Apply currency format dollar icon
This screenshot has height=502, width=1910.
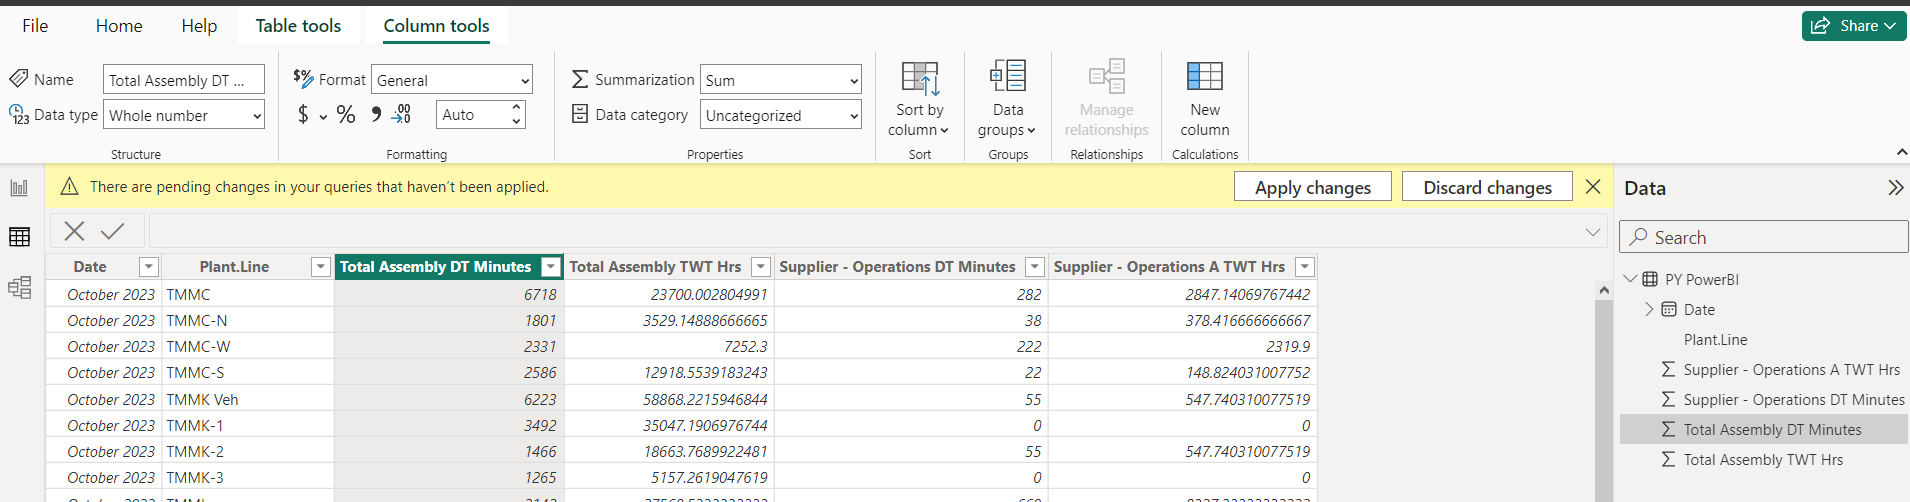303,115
